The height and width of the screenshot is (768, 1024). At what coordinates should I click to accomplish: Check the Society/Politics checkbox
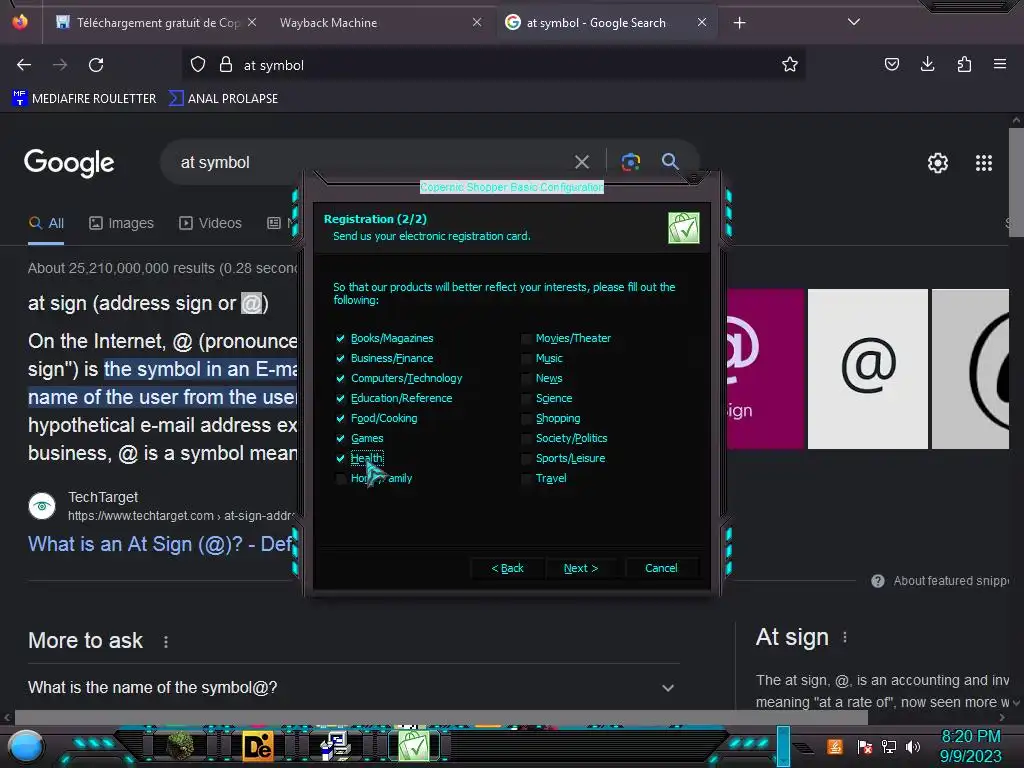click(526, 438)
